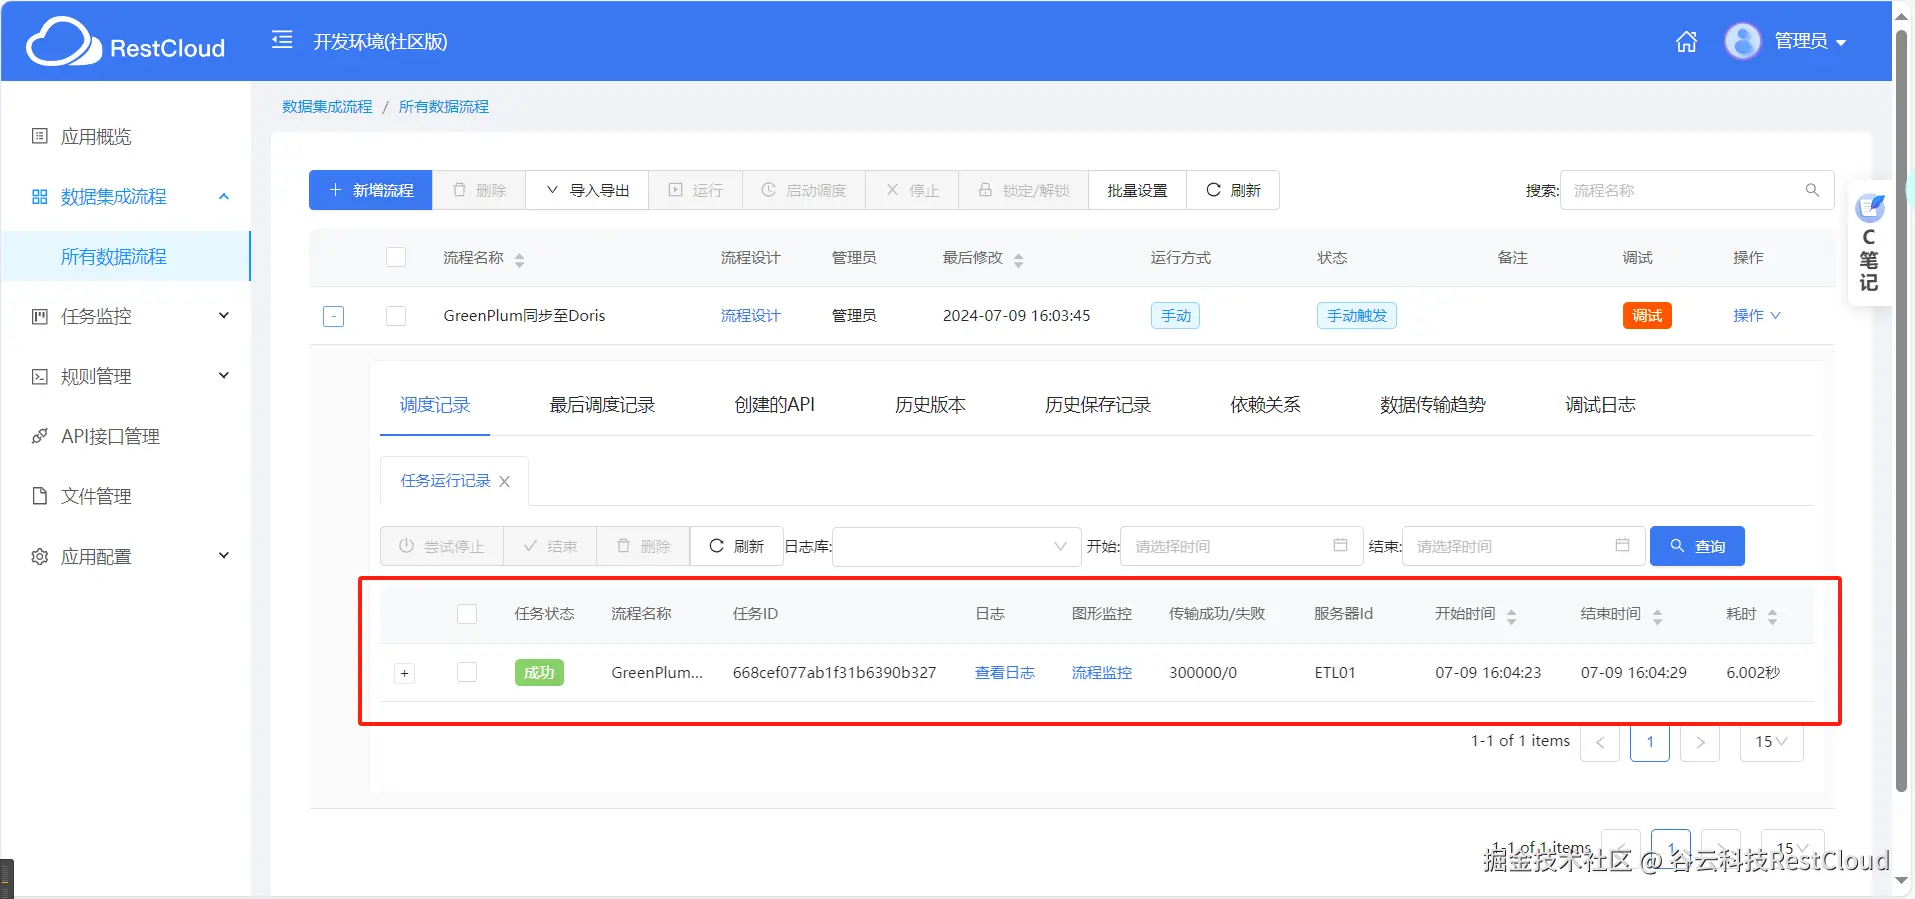Screen dimensions: 1915x899
Task: Click the top toolbar 刷新 button
Action: (1233, 190)
